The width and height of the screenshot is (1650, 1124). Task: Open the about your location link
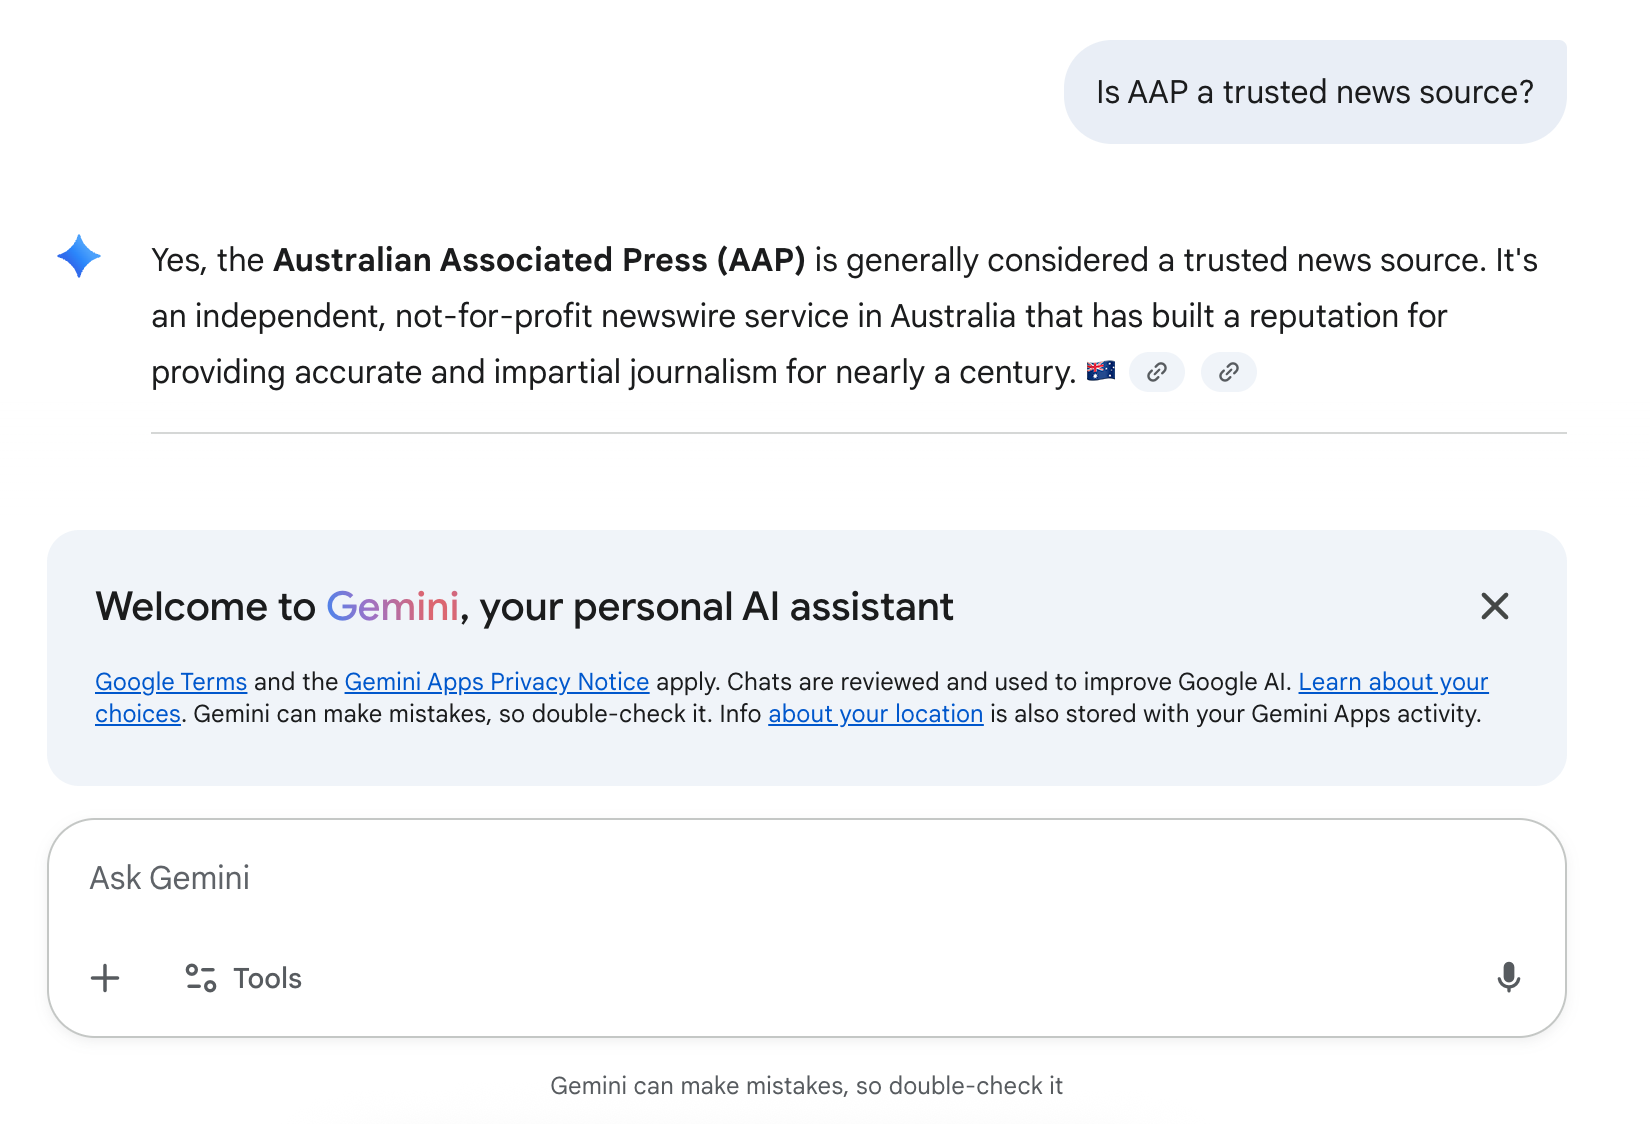(876, 714)
